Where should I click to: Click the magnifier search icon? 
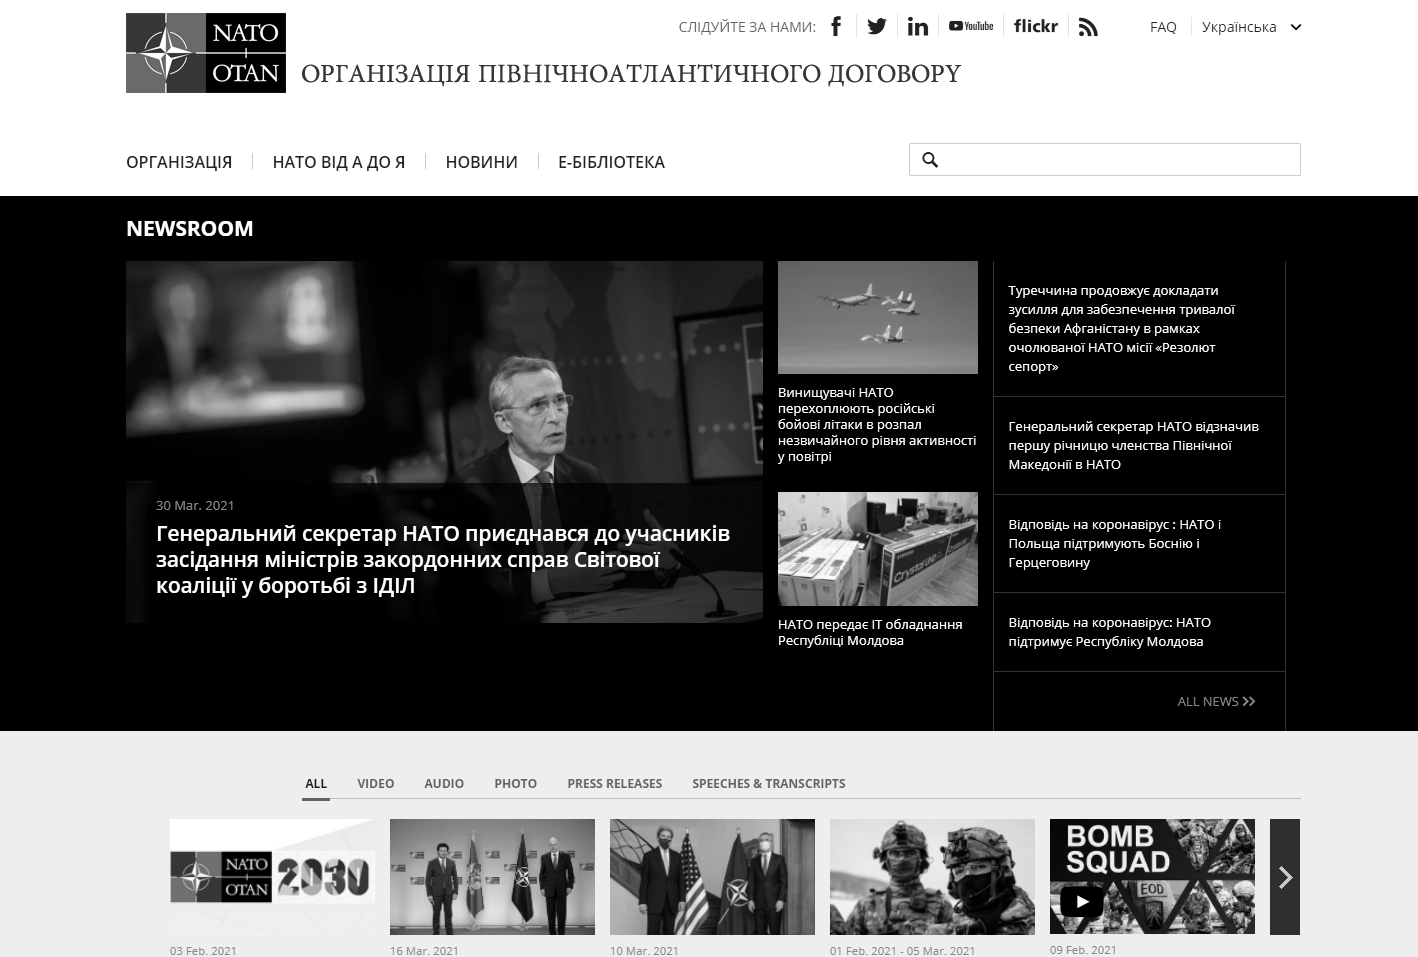930,160
